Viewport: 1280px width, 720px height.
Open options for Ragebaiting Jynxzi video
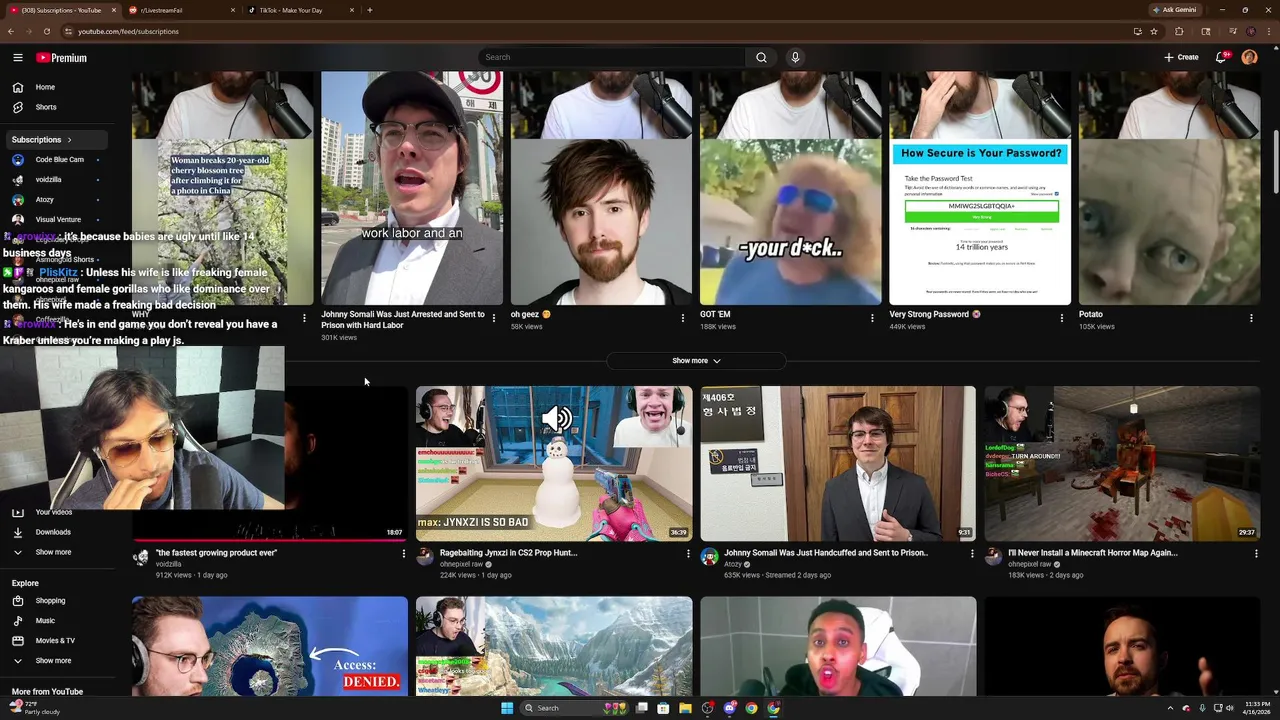click(688, 553)
